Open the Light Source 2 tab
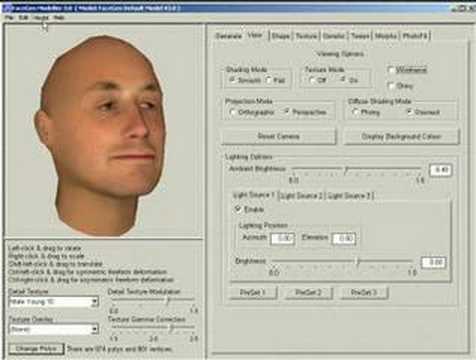476x360 pixels. point(301,196)
